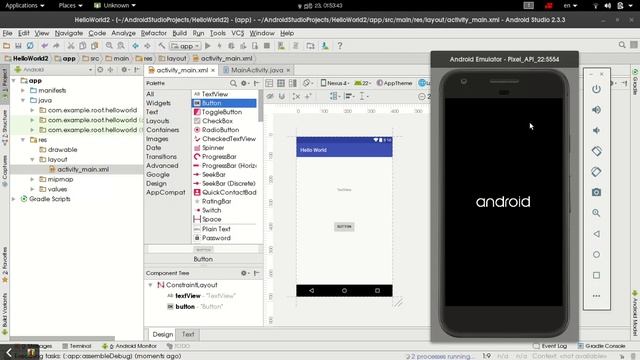Click the palette list vertical scrollbar
This screenshot has width=640, height=360.
point(260,106)
